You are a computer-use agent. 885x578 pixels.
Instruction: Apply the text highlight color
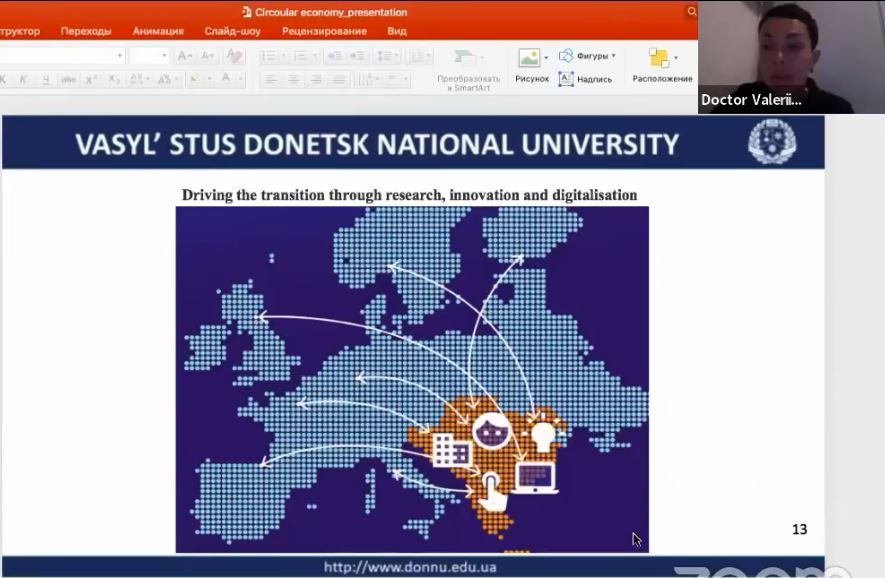coord(196,79)
